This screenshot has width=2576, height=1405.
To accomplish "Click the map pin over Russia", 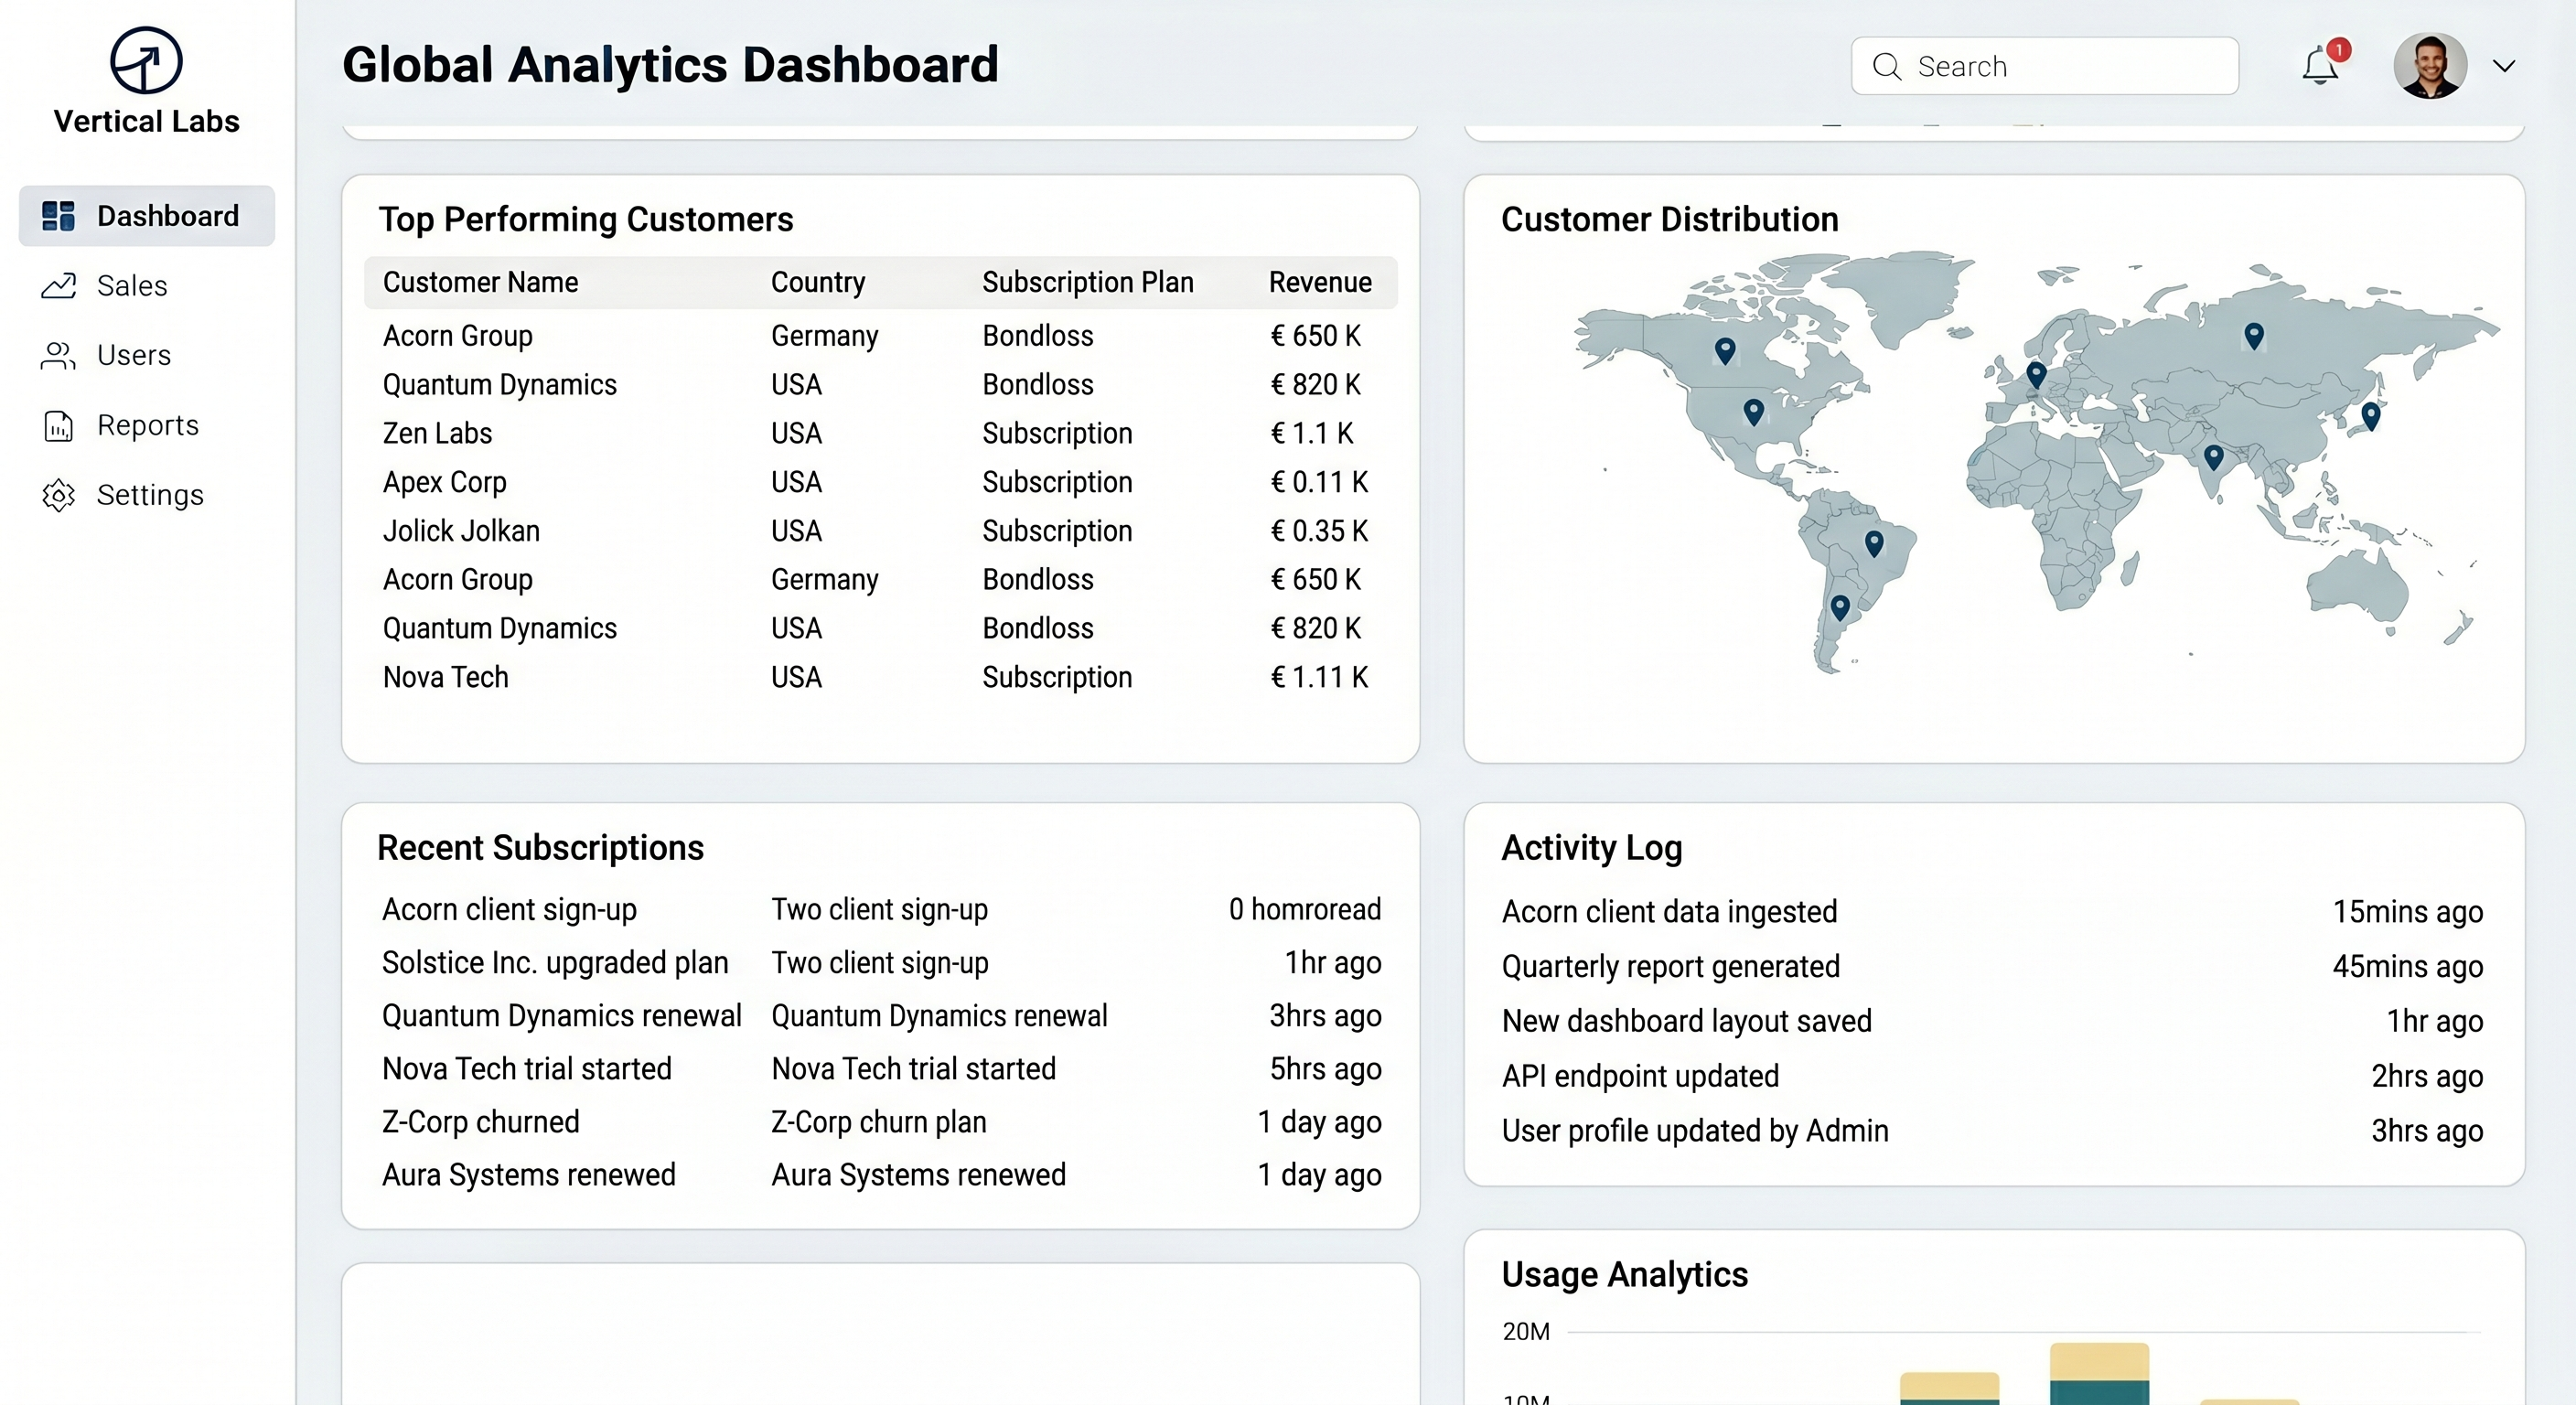I will [x=2254, y=335].
